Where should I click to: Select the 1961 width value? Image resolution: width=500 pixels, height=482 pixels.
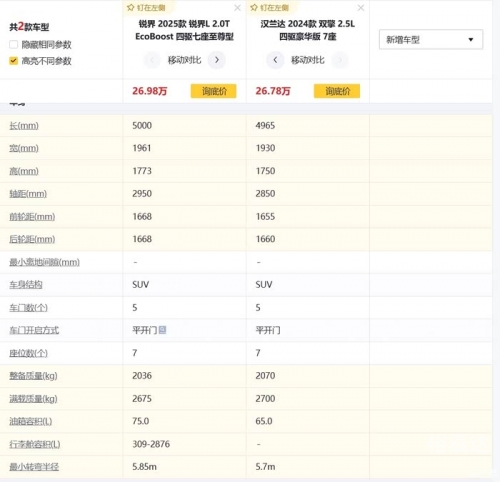point(142,148)
